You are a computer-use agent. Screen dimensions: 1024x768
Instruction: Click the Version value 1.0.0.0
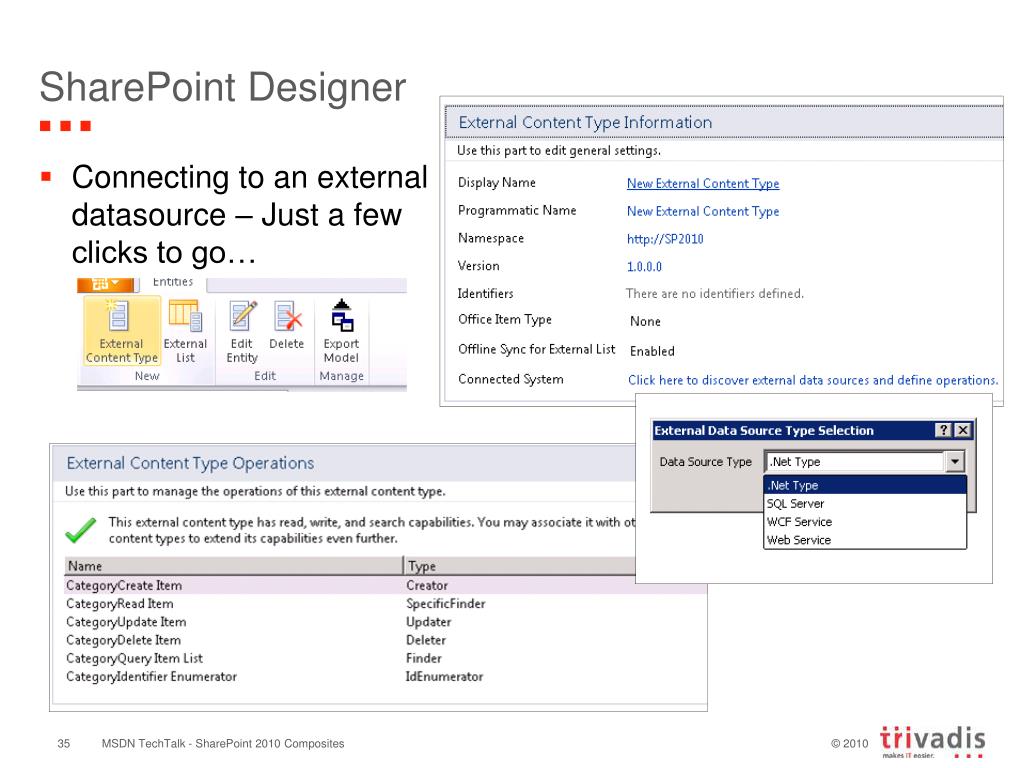tap(644, 266)
